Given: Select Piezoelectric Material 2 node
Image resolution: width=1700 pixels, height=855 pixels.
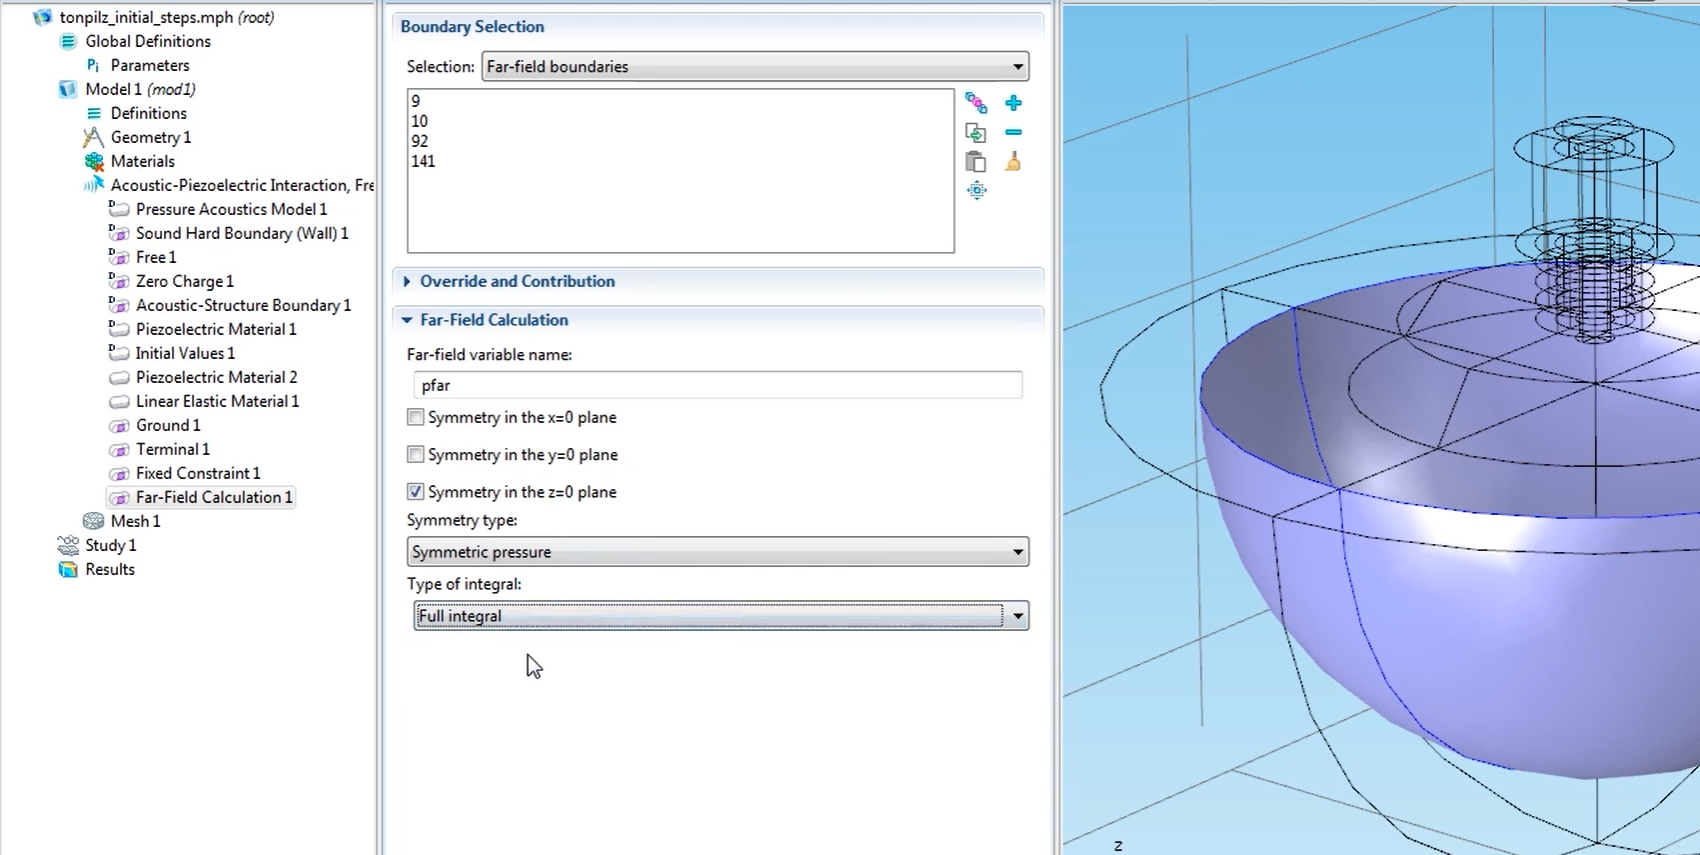Looking at the screenshot, I should point(216,377).
